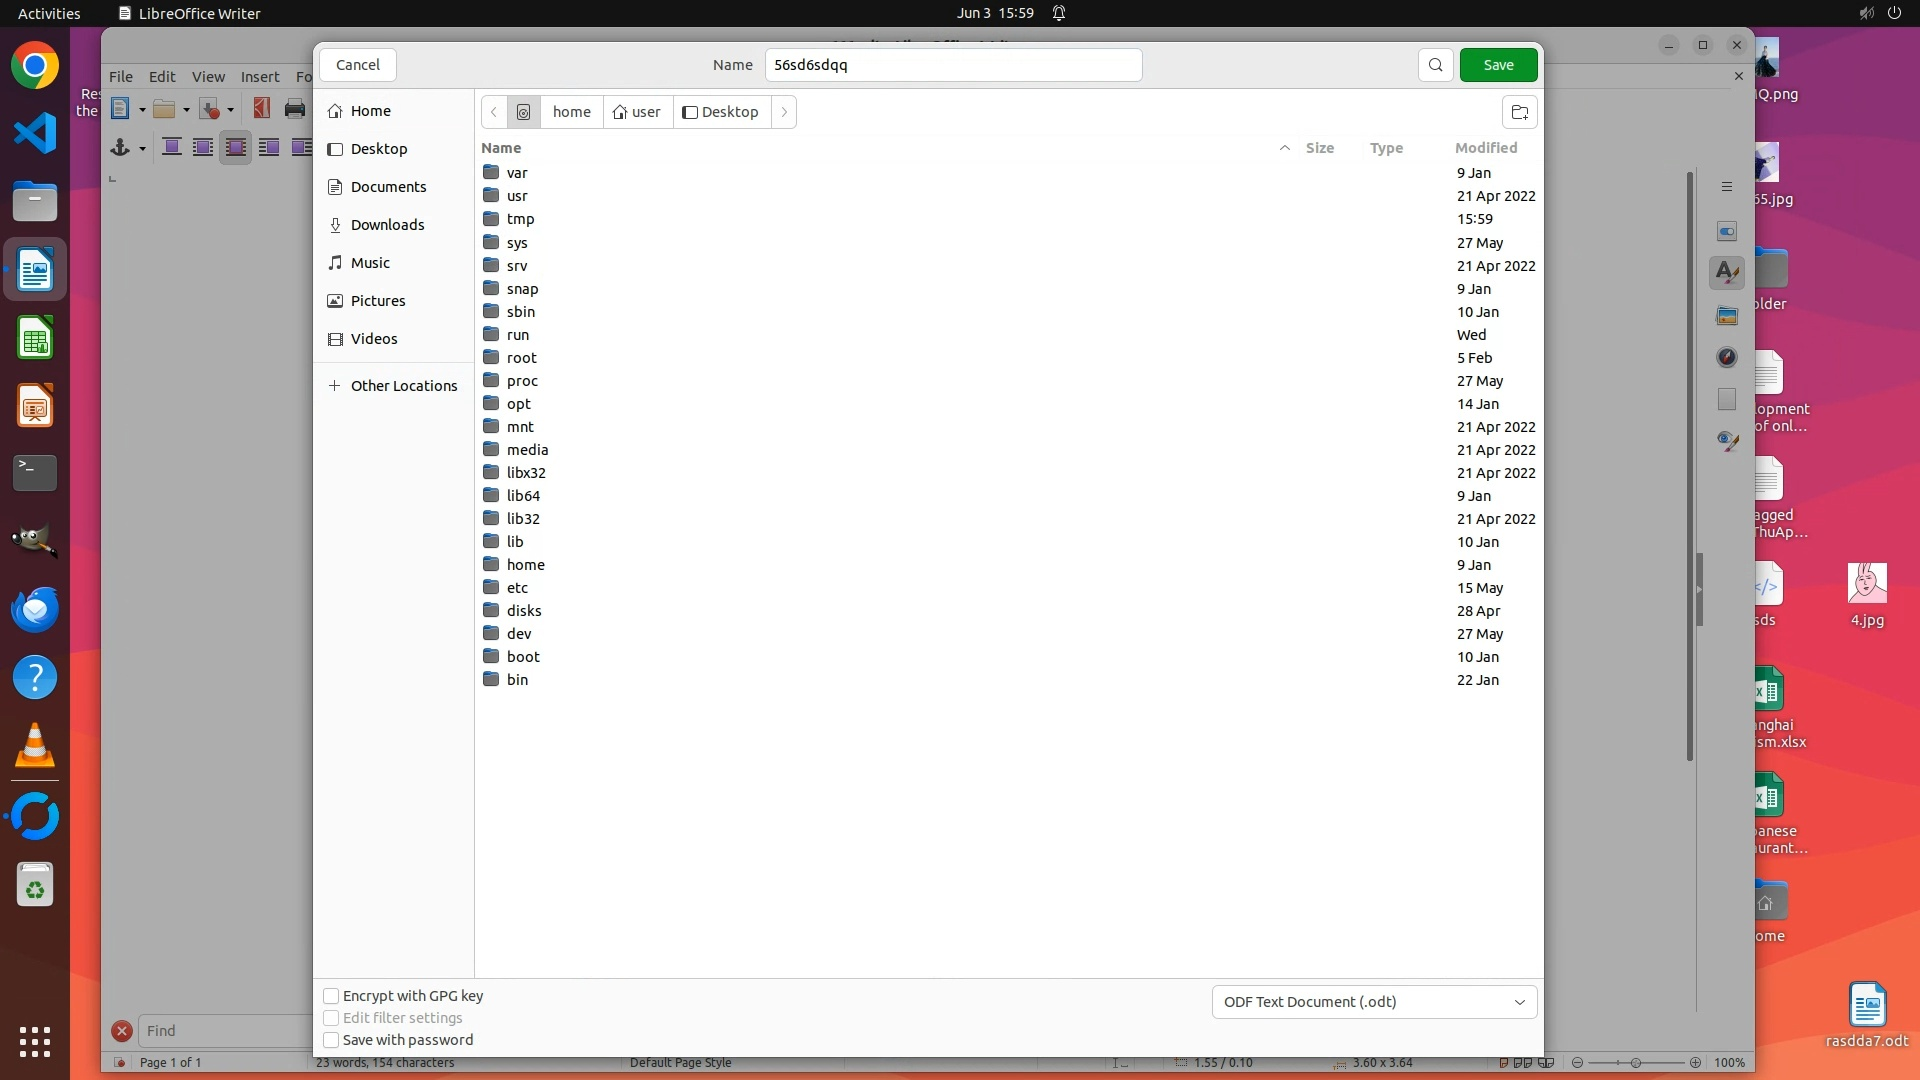Click the Cancel button
This screenshot has height=1080, width=1920.
357,65
